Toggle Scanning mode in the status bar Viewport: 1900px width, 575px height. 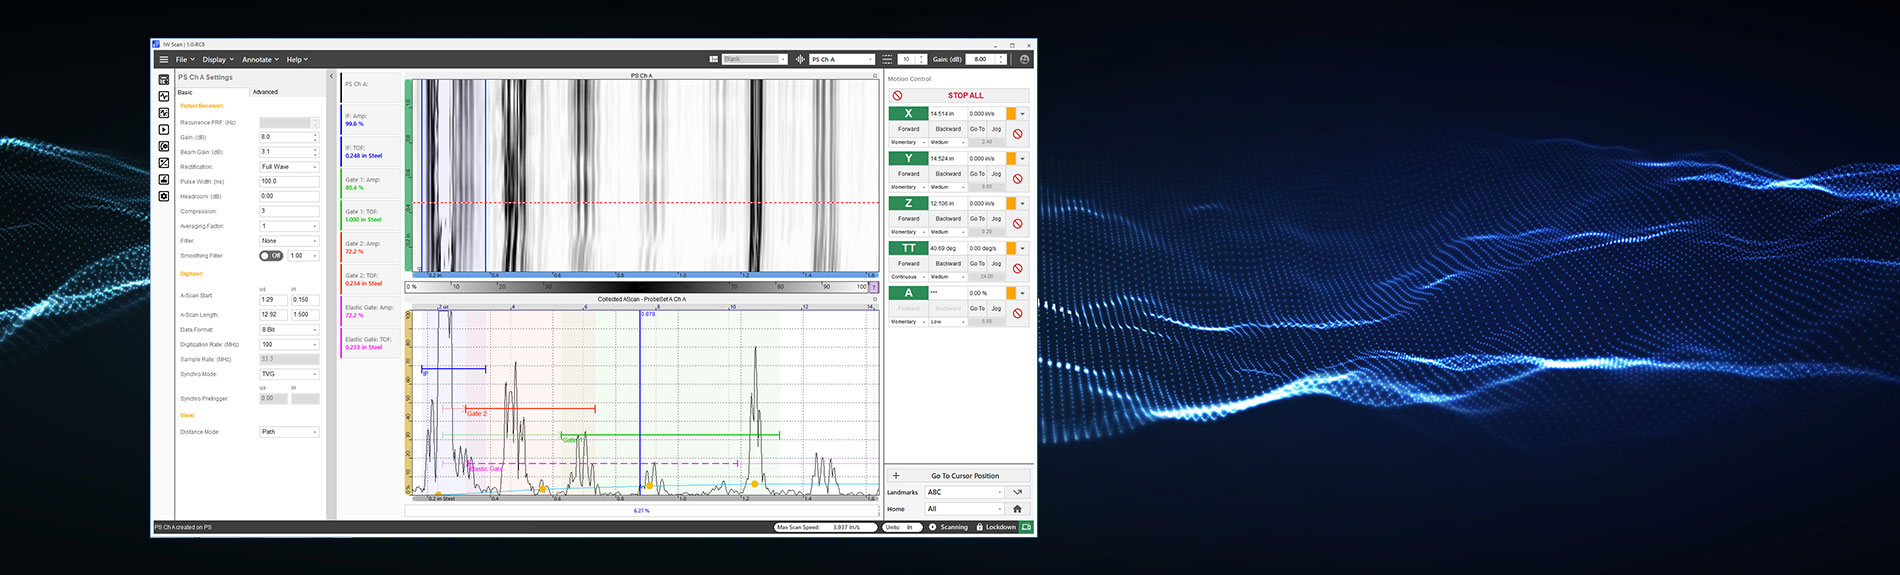click(948, 527)
